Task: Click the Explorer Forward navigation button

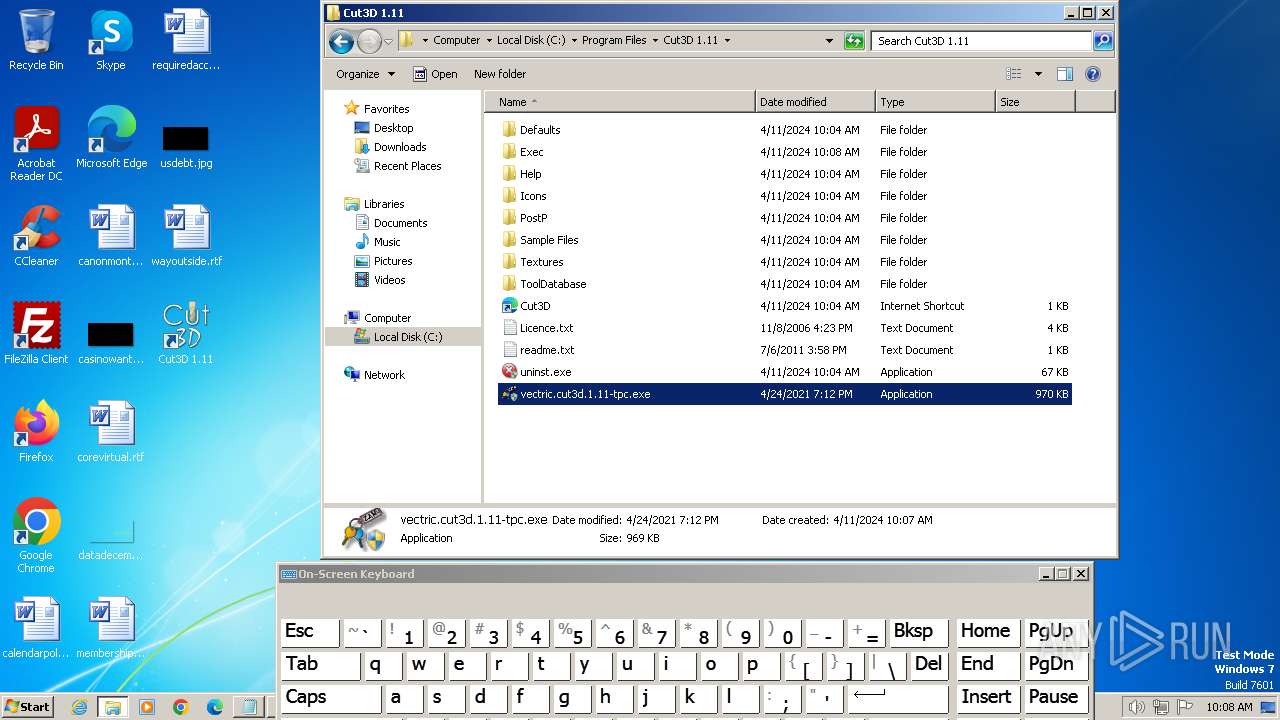Action: pos(369,41)
